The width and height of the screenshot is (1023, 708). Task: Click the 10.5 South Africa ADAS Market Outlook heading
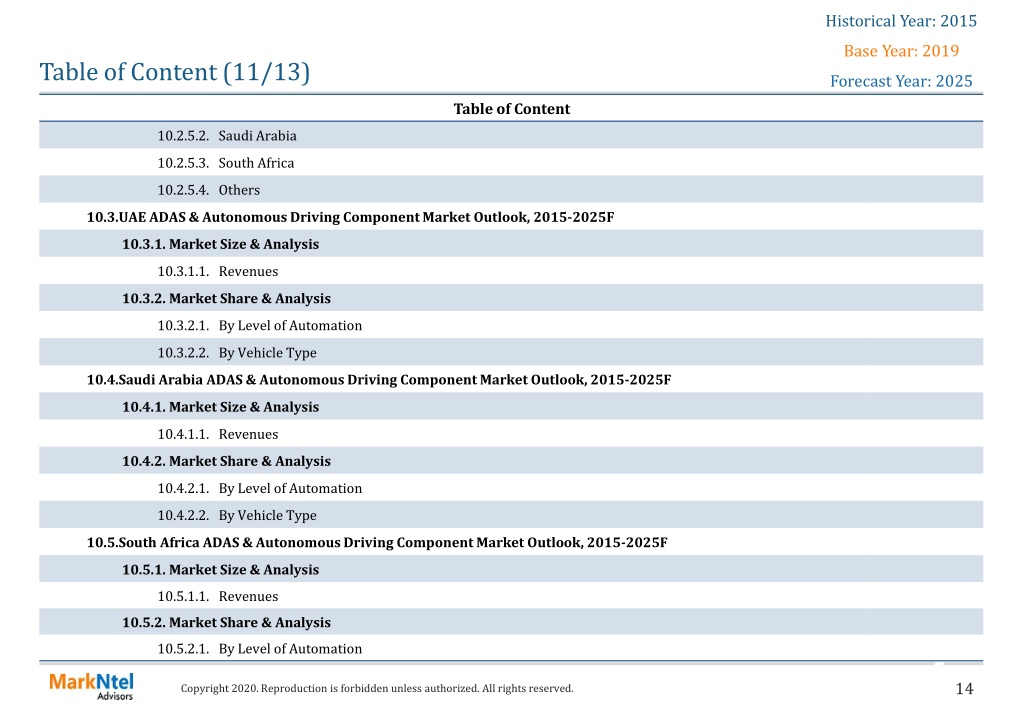pyautogui.click(x=377, y=542)
